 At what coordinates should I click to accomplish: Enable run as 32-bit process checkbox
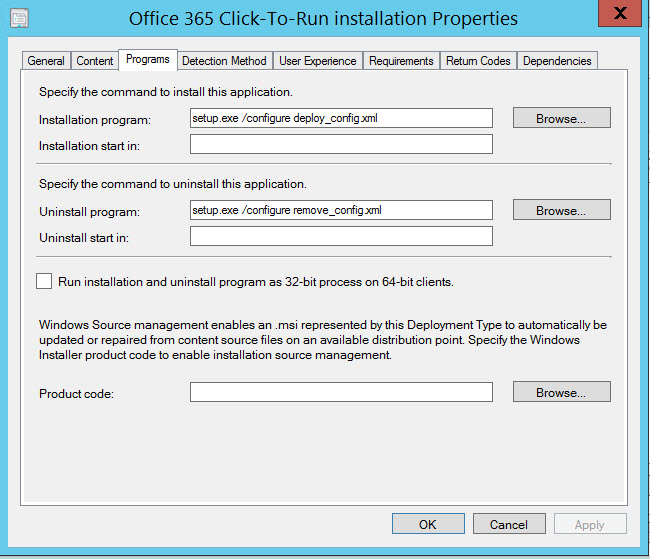point(44,282)
